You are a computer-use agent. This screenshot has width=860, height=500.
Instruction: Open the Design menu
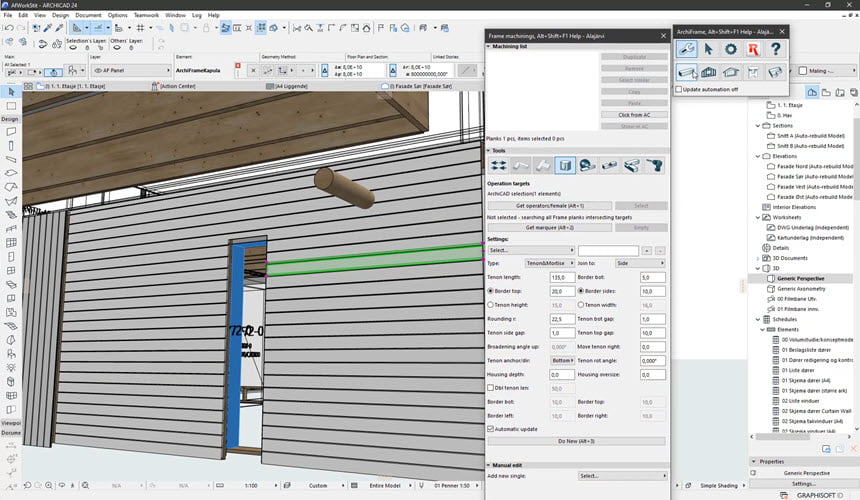click(x=60, y=15)
